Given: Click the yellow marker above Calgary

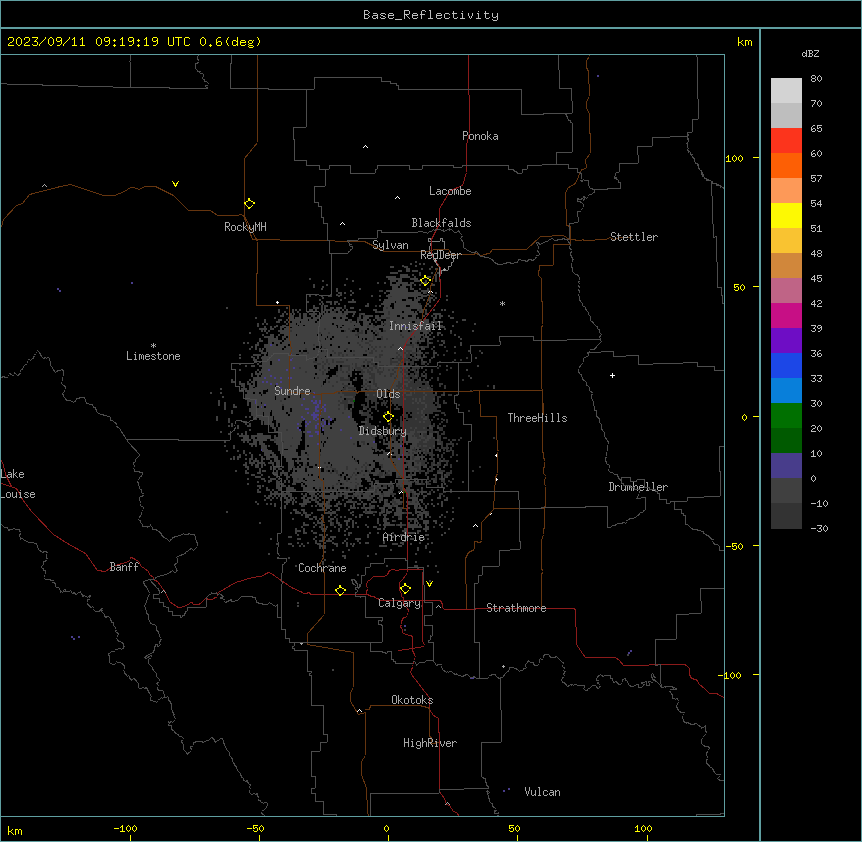Looking at the screenshot, I should click(x=405, y=589).
